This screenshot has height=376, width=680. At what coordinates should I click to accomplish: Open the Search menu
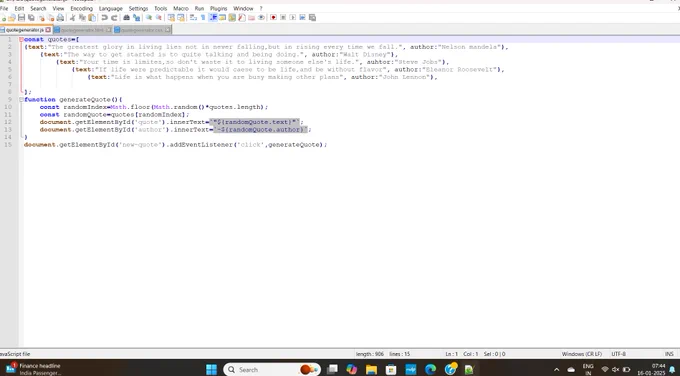coord(38,8)
